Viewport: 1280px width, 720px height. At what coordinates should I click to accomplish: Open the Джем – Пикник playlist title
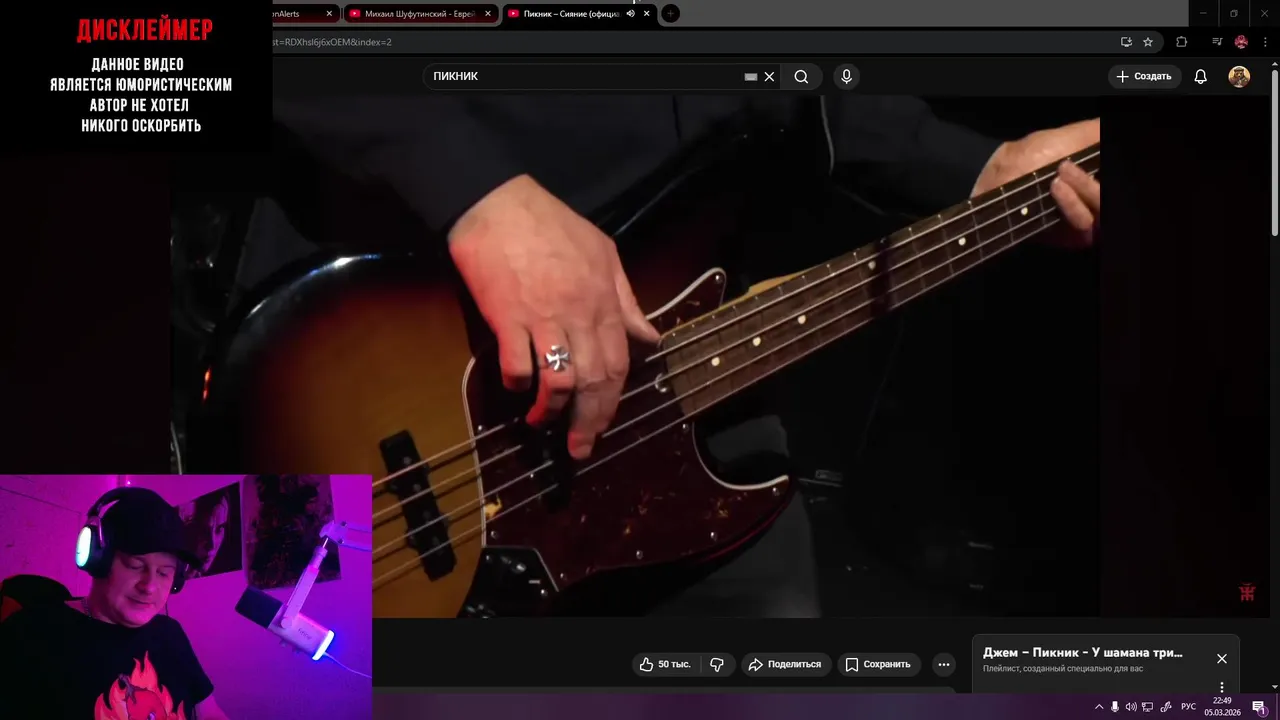coord(1082,652)
